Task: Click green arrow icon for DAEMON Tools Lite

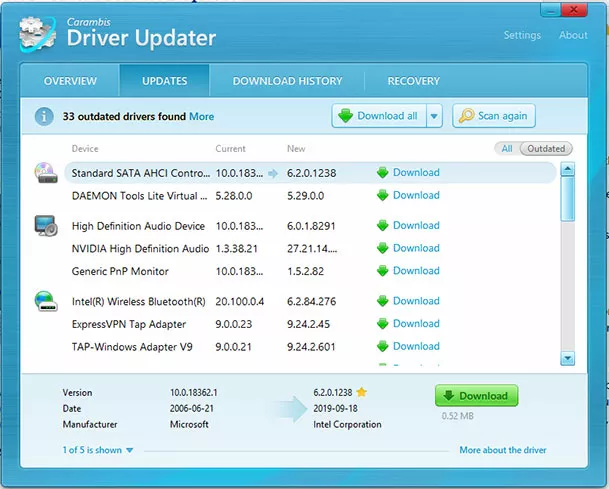Action: click(383, 195)
